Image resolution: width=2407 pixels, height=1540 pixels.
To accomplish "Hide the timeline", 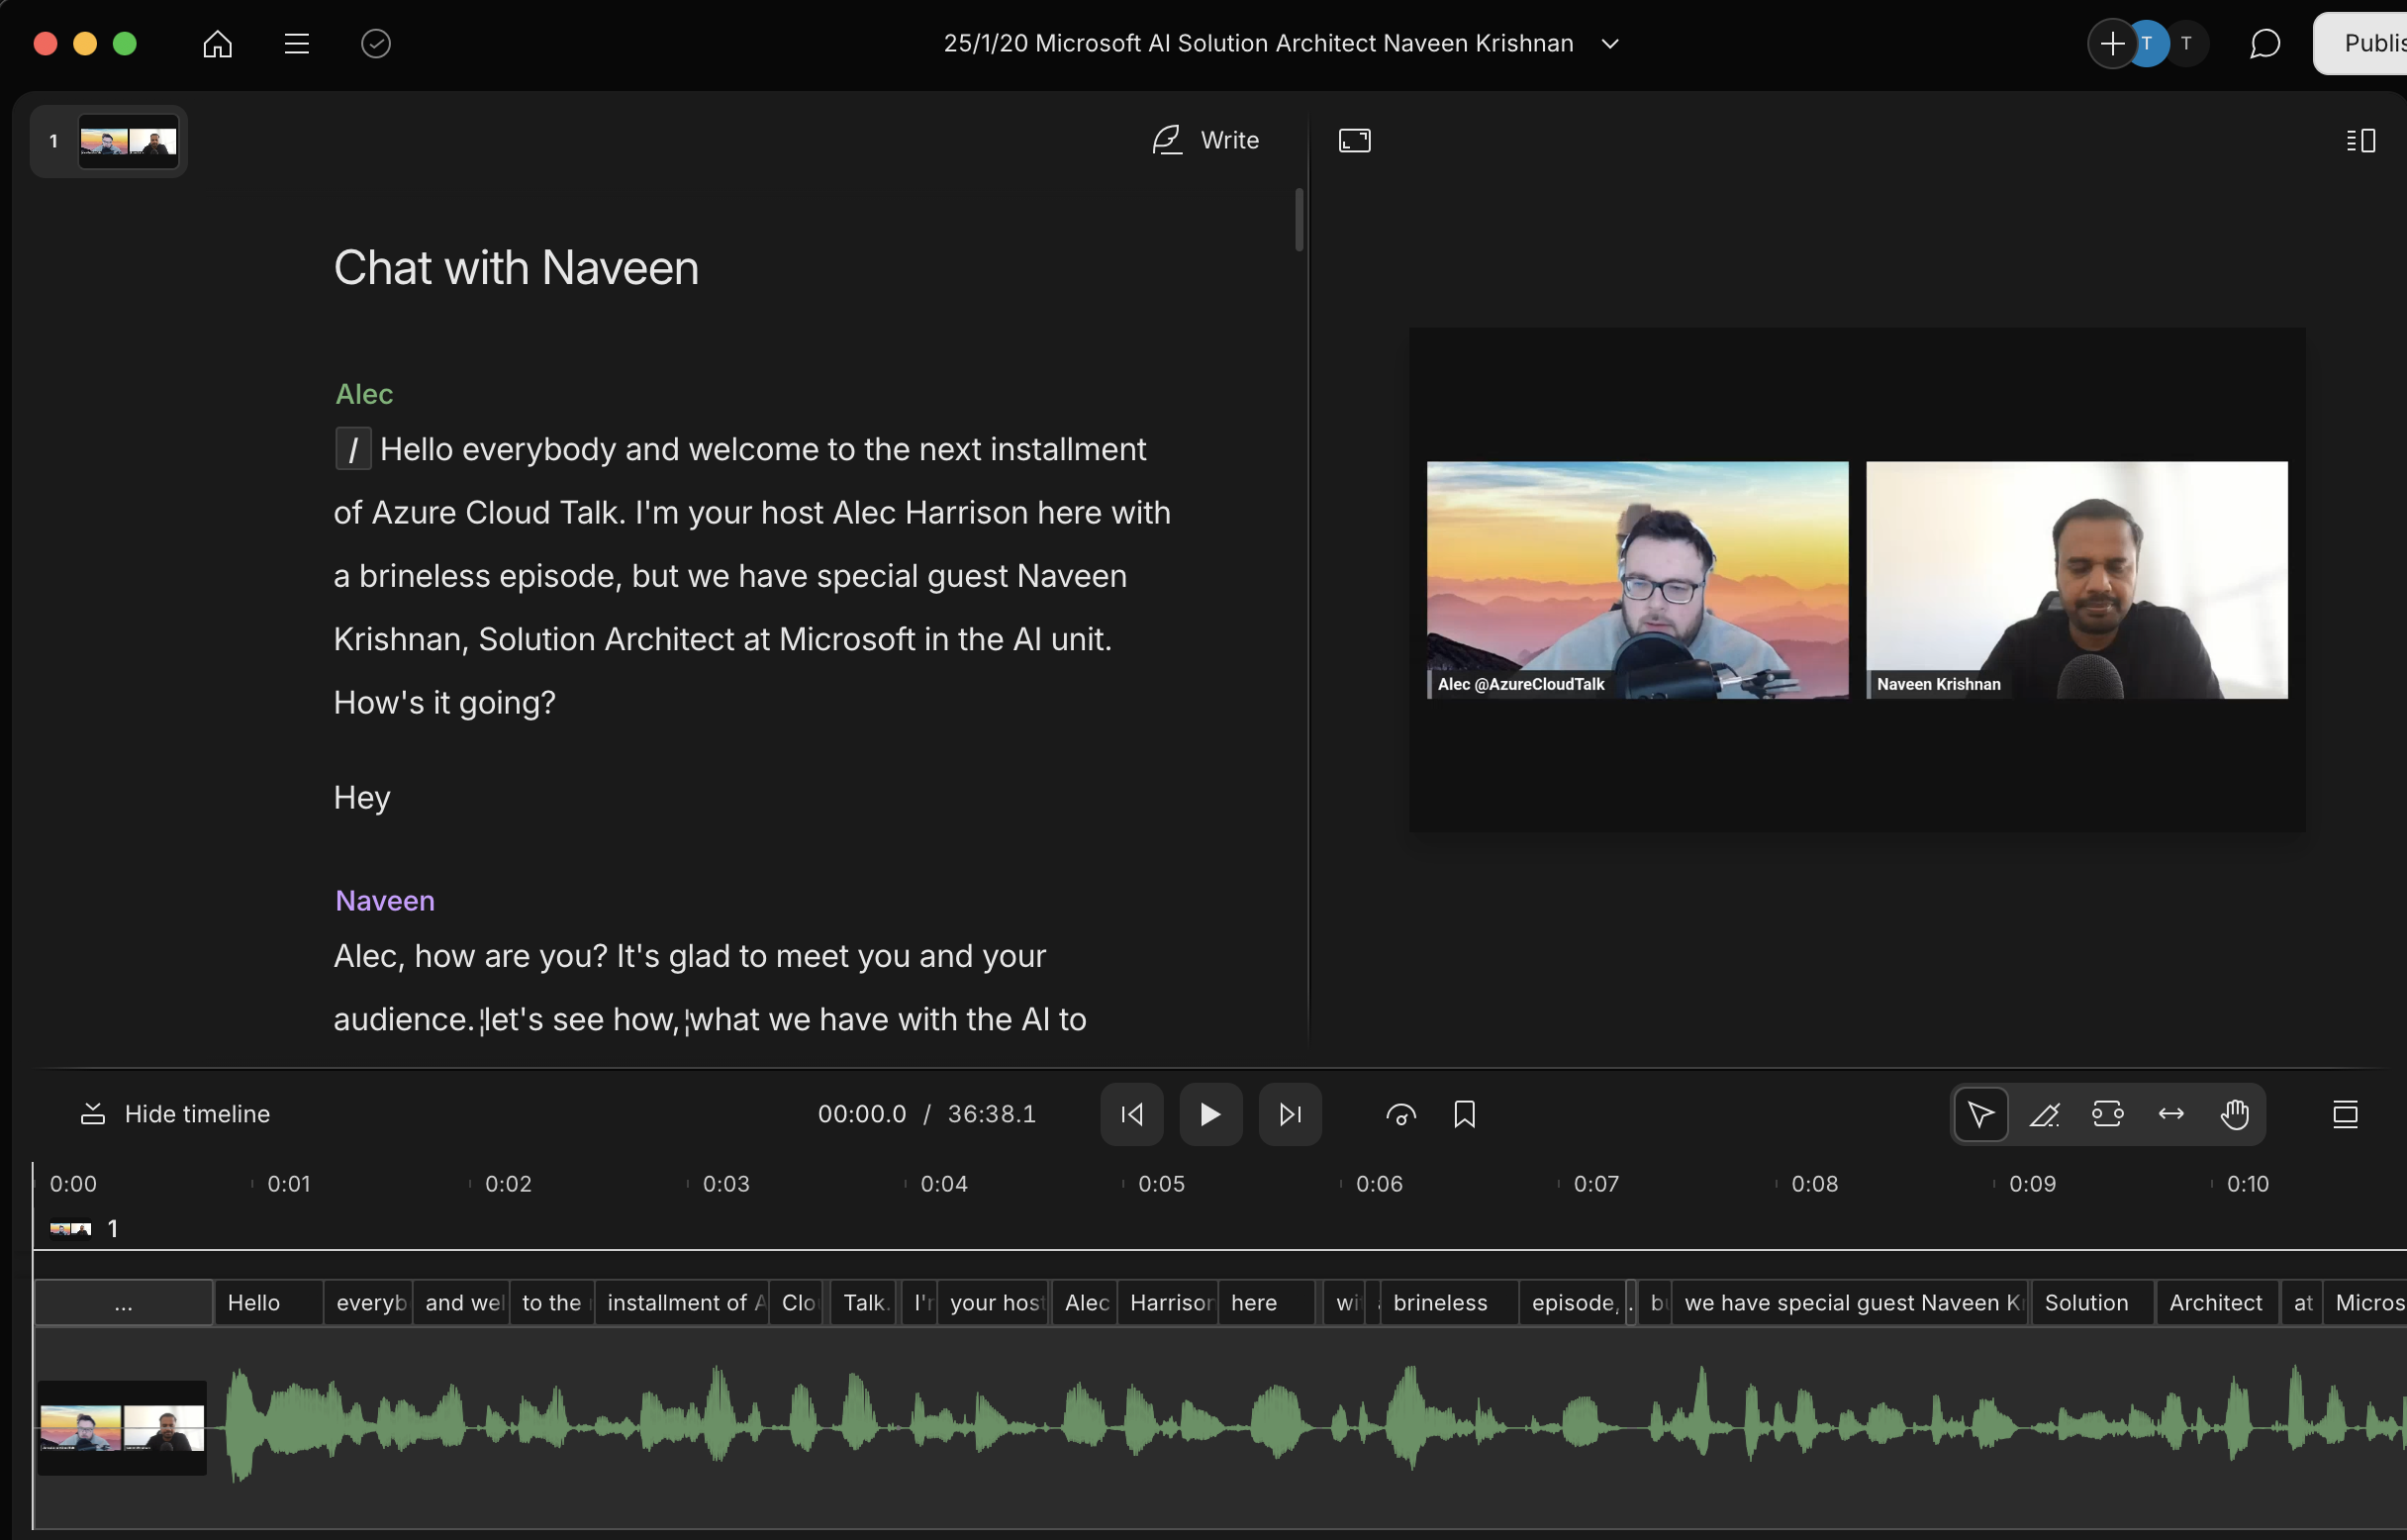I will [175, 1114].
